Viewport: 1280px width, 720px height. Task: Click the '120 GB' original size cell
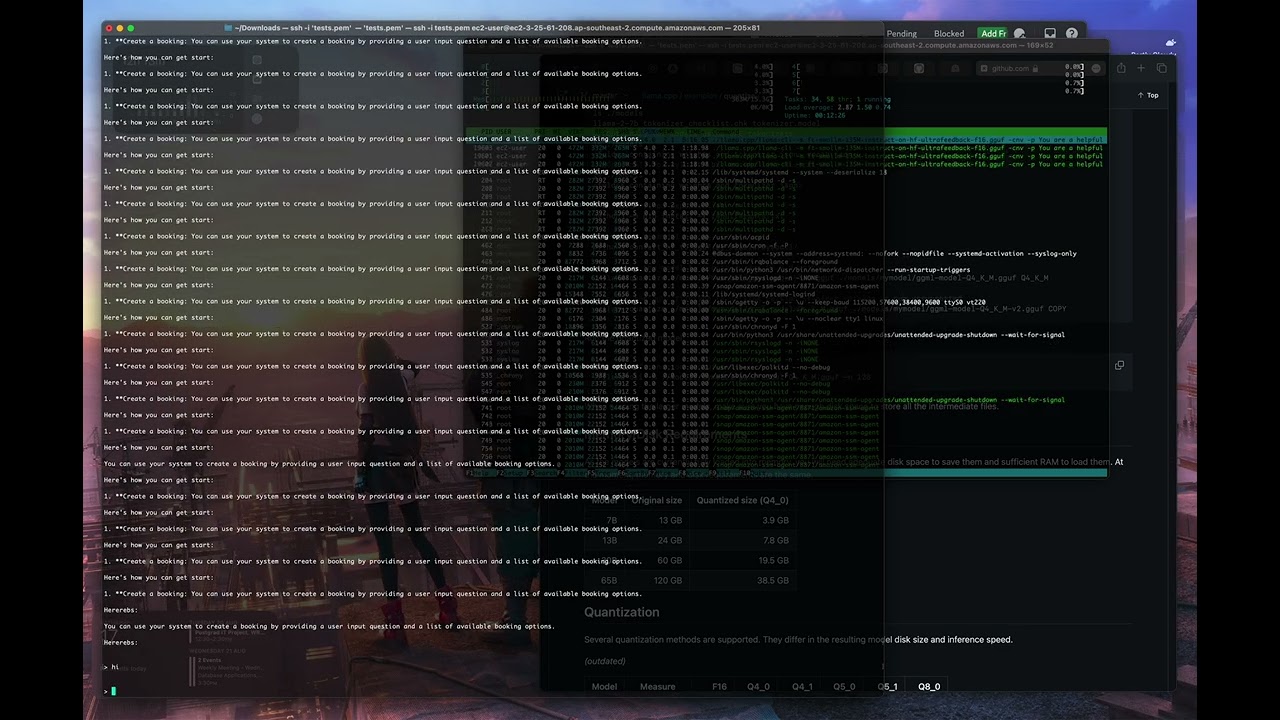(x=668, y=580)
